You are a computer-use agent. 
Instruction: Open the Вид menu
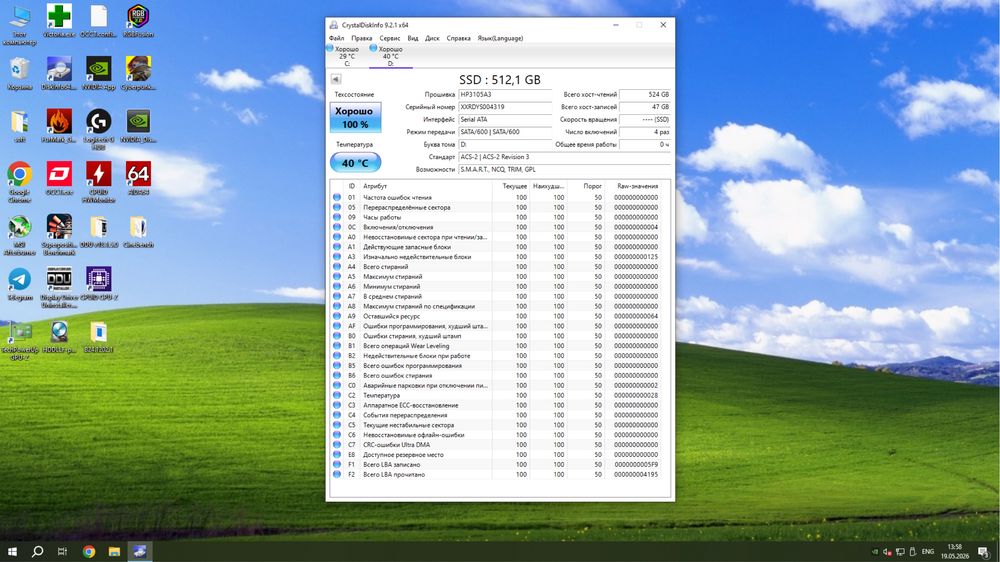[x=413, y=38]
